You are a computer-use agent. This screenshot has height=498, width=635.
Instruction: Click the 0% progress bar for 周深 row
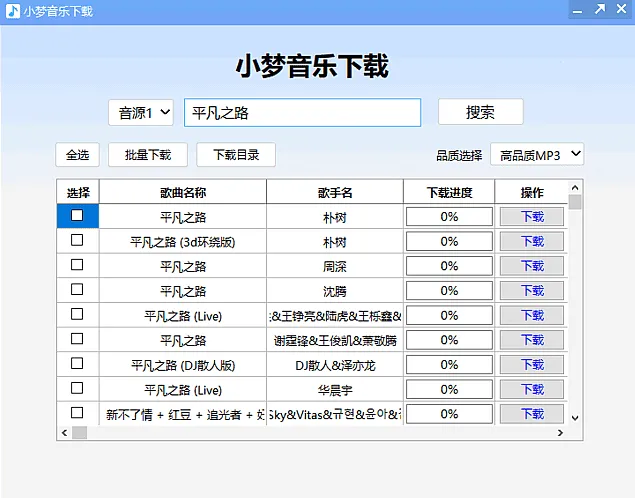[449, 266]
